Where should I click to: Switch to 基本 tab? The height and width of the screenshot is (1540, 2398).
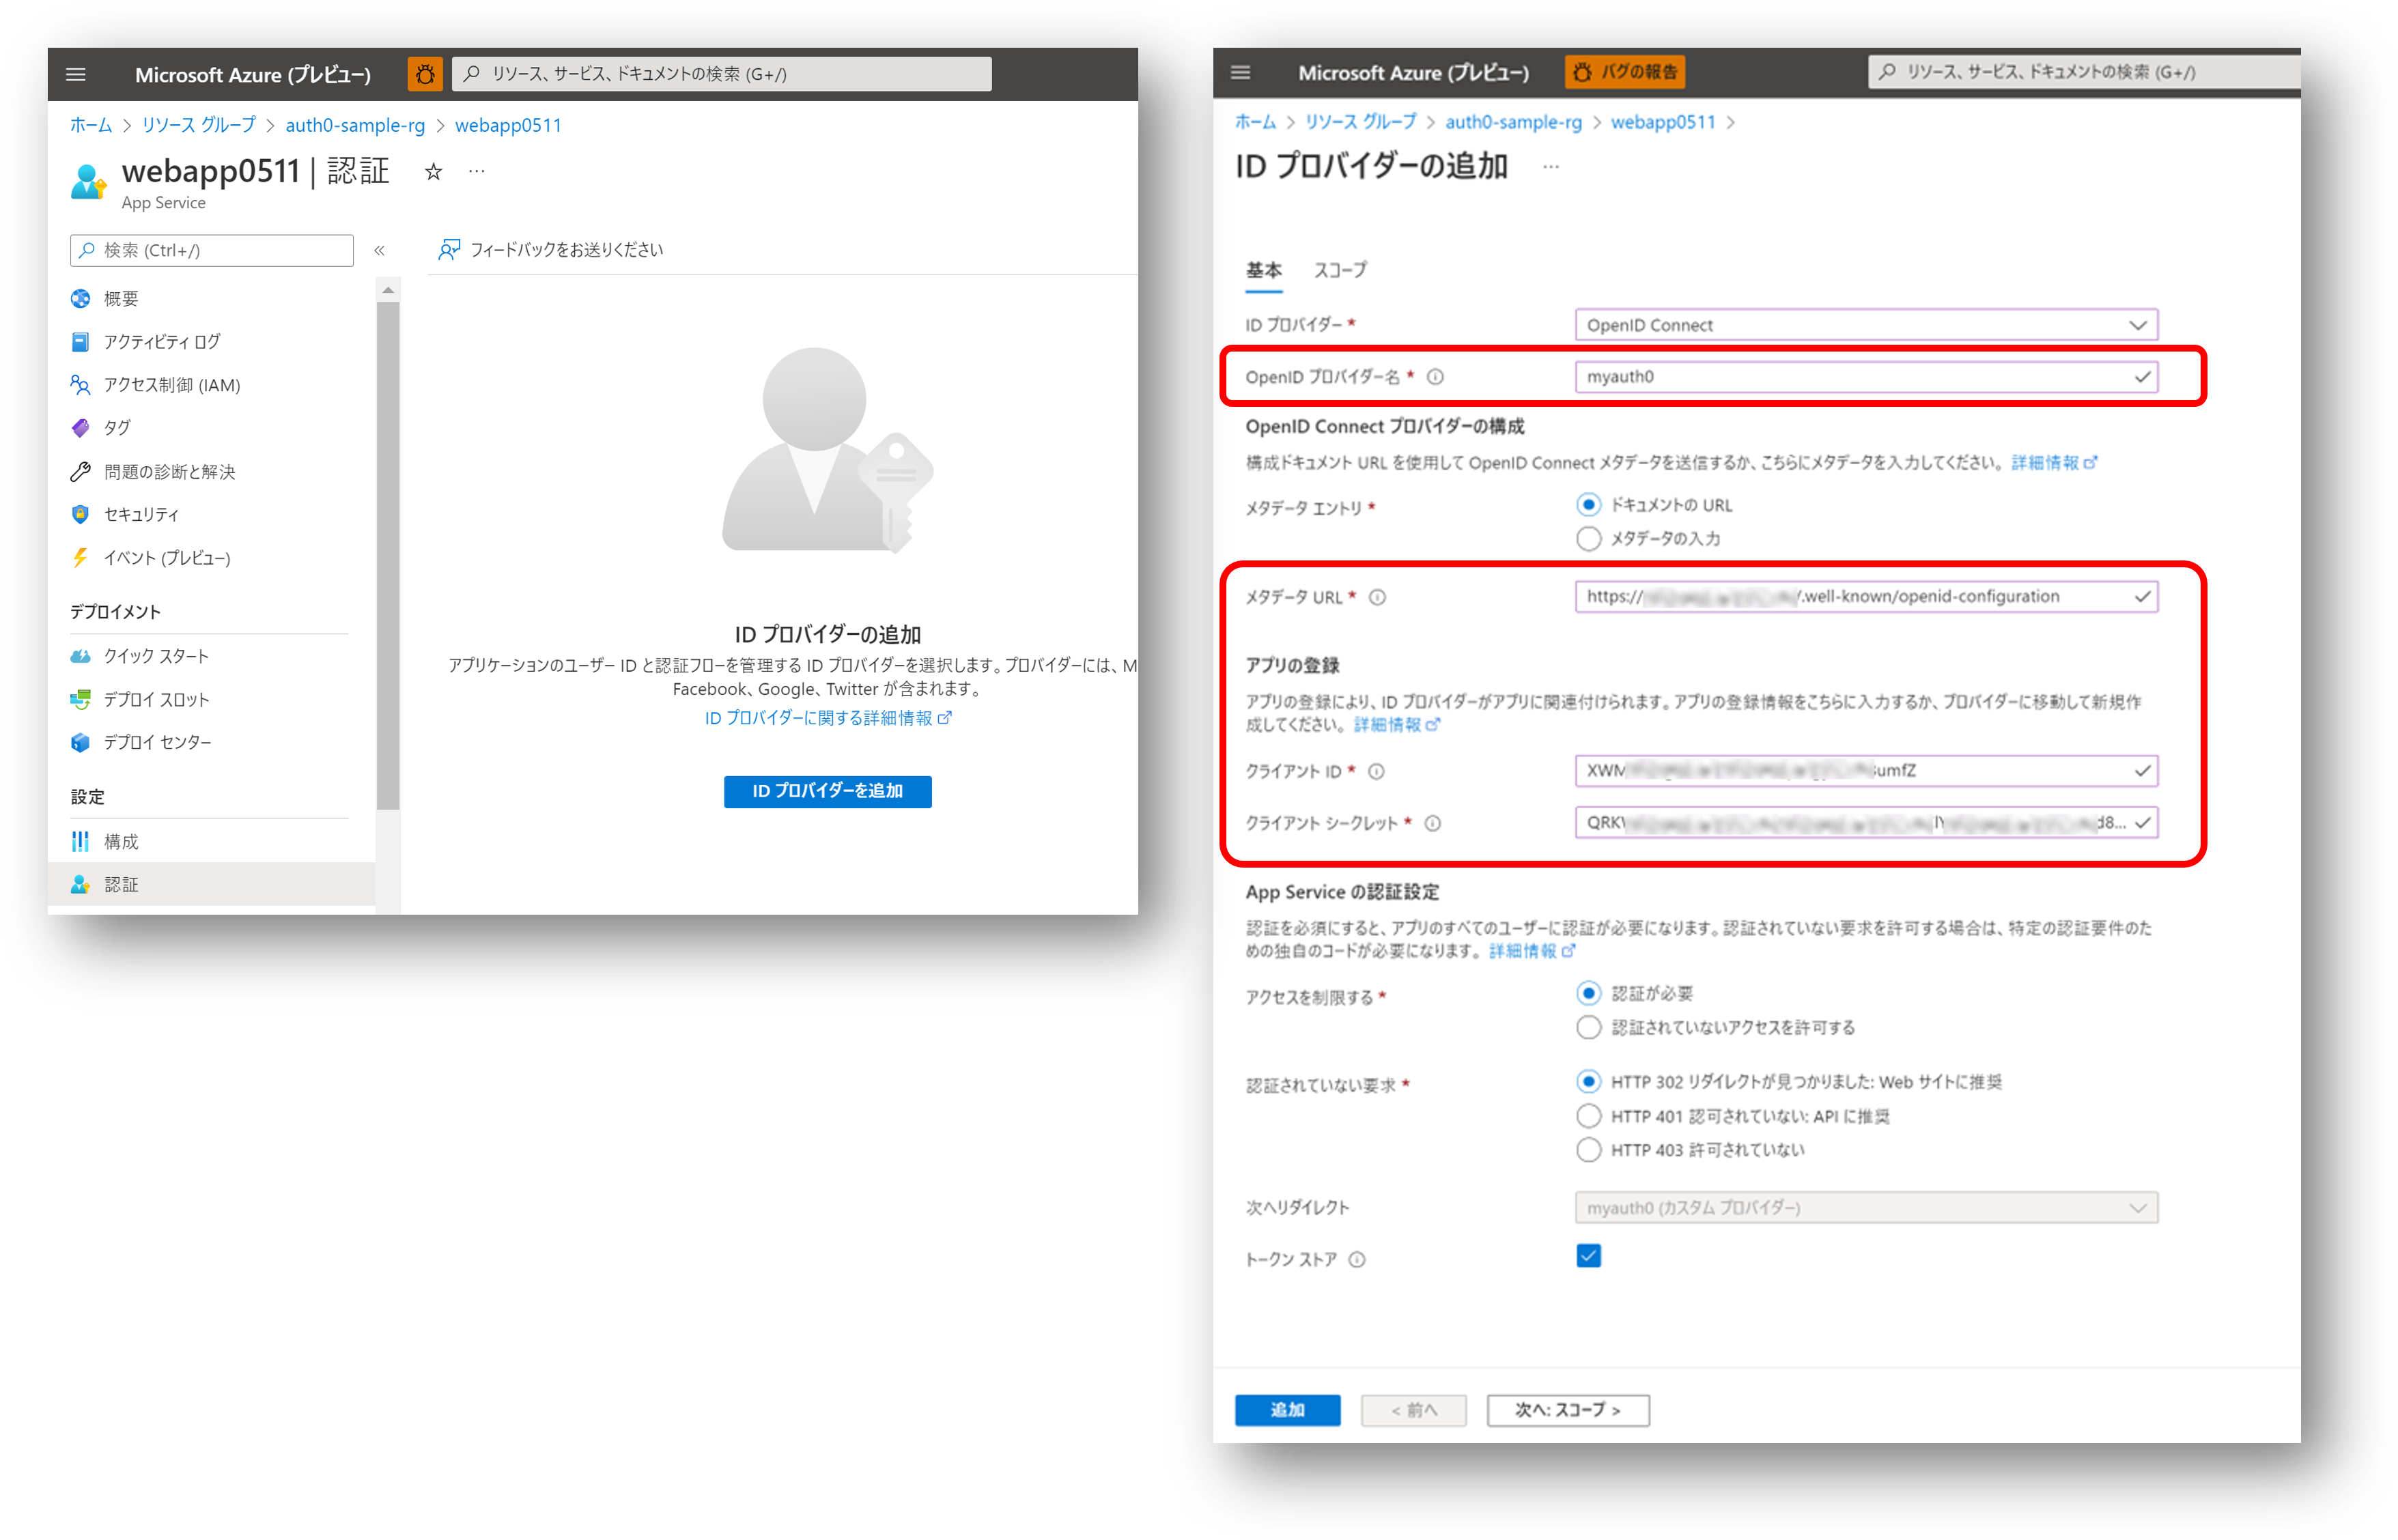[x=1263, y=270]
